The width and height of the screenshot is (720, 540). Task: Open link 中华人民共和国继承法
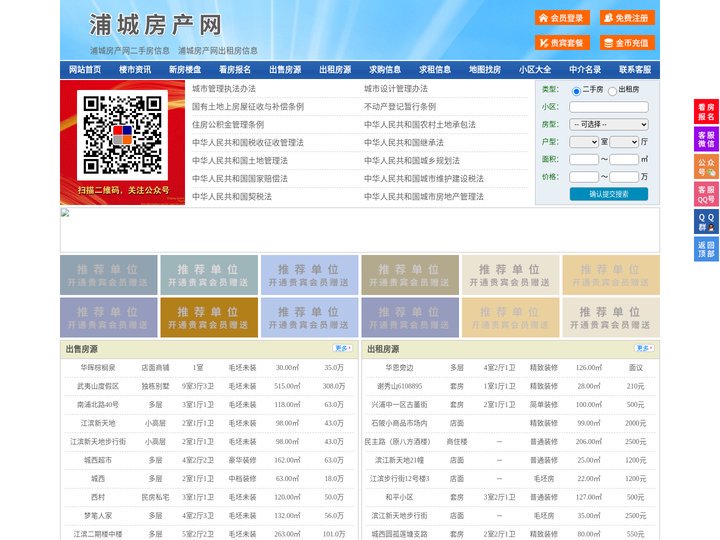tap(404, 142)
